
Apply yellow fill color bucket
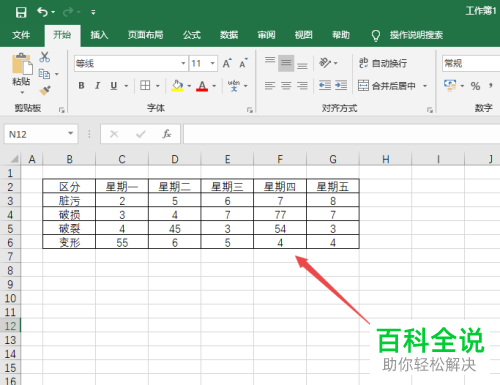pos(177,86)
